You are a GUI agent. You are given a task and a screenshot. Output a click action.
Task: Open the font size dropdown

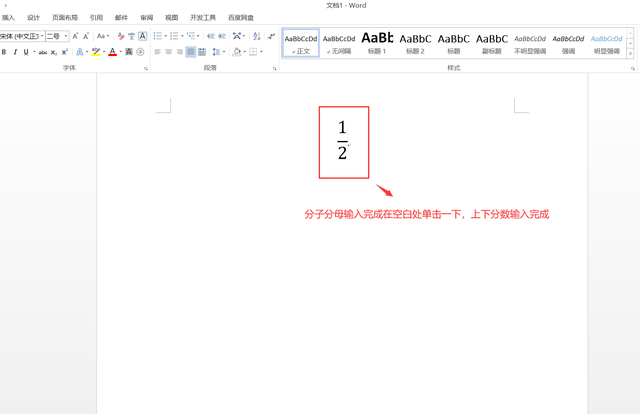pos(65,36)
